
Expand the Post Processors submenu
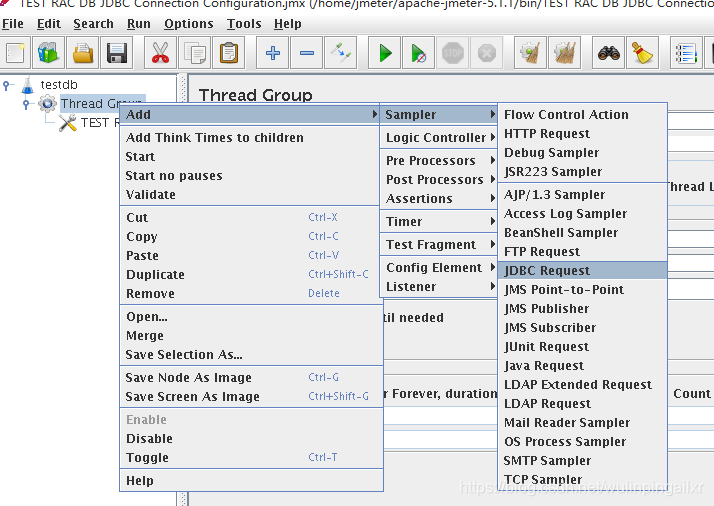(x=439, y=180)
